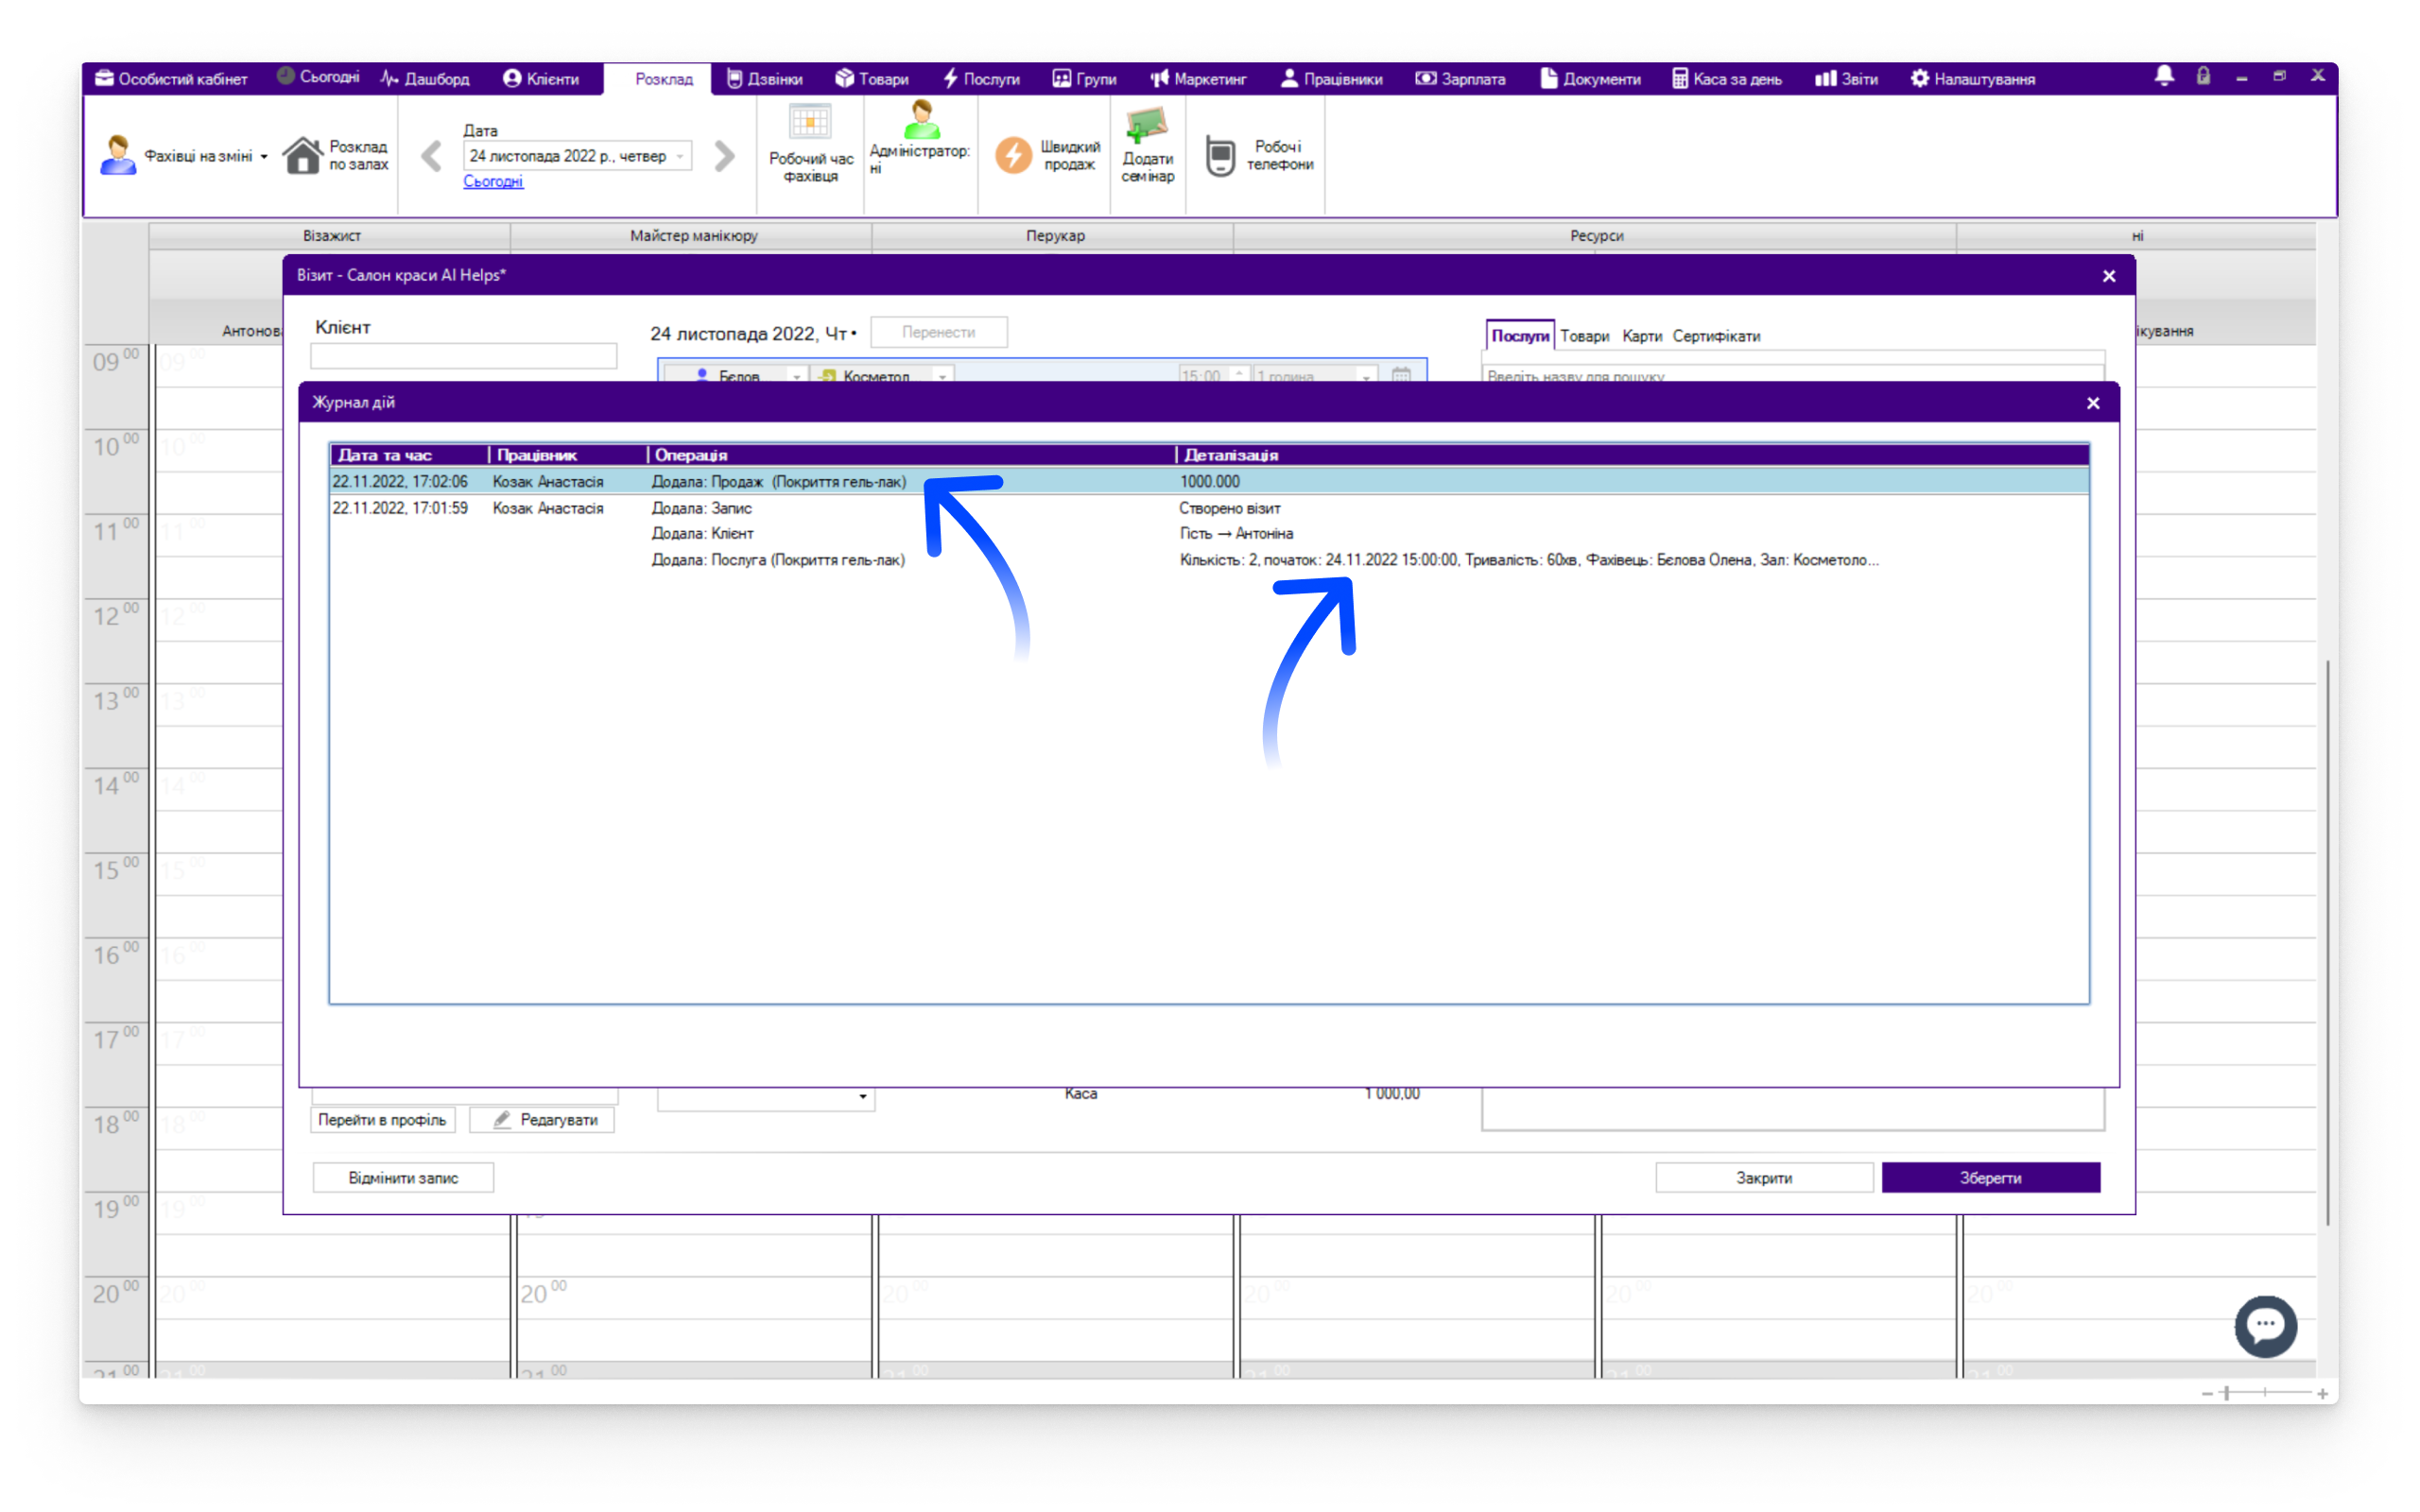Click the 'Пість → Антоніна' detail text
2420x1512 pixels.
click(x=1236, y=534)
